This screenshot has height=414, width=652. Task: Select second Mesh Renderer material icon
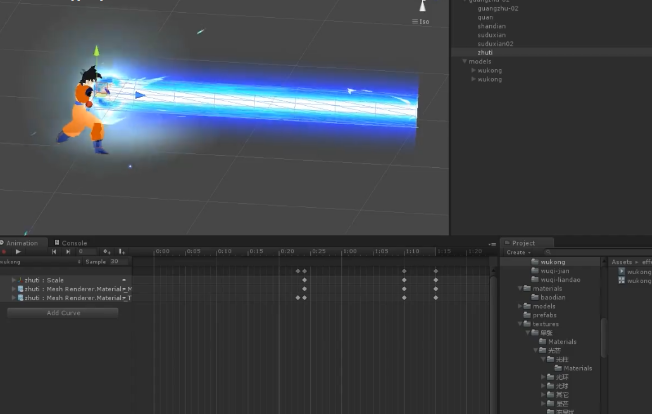pyautogui.click(x=20, y=298)
